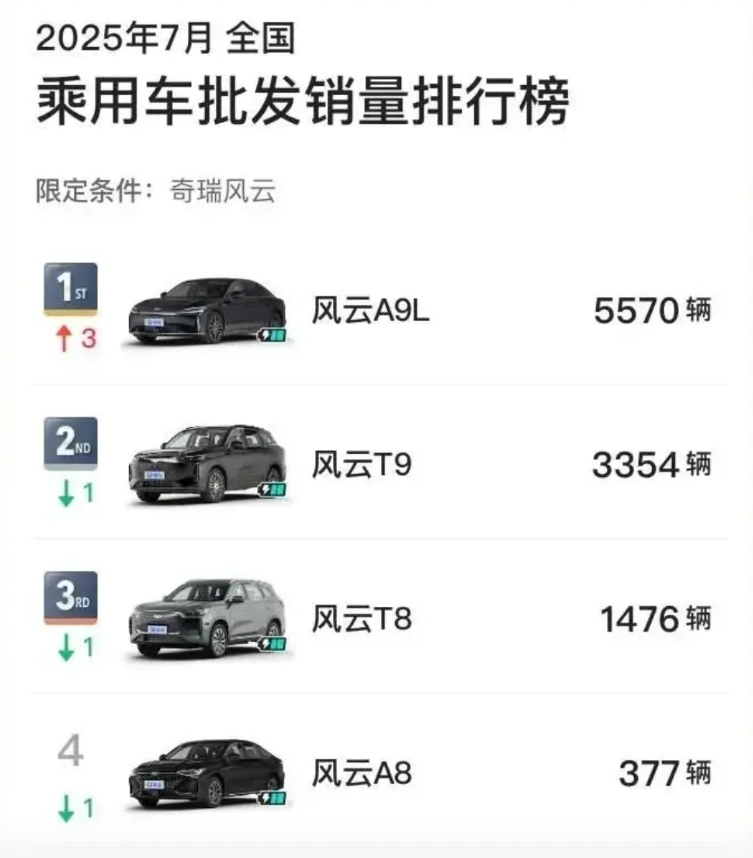Click the red up-arrow rank change indicator
The width and height of the screenshot is (753, 858).
pos(65,339)
